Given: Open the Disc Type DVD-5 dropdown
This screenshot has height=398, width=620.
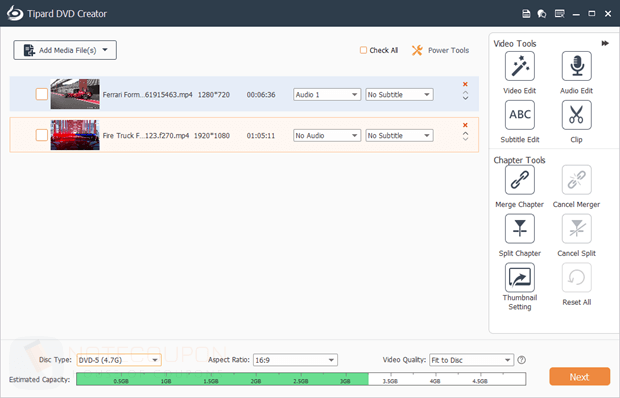Looking at the screenshot, I should (x=119, y=360).
